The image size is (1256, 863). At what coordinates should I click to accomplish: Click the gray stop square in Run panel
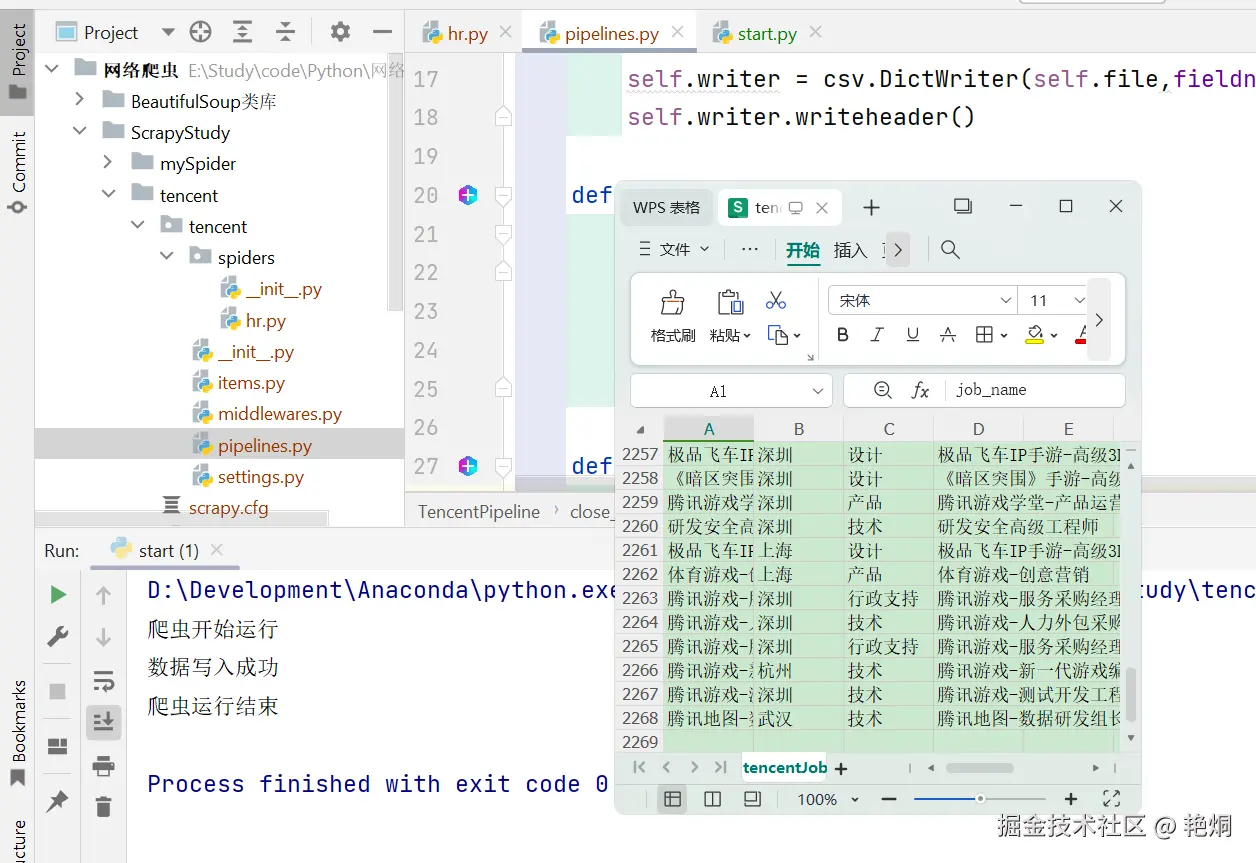coord(58,691)
